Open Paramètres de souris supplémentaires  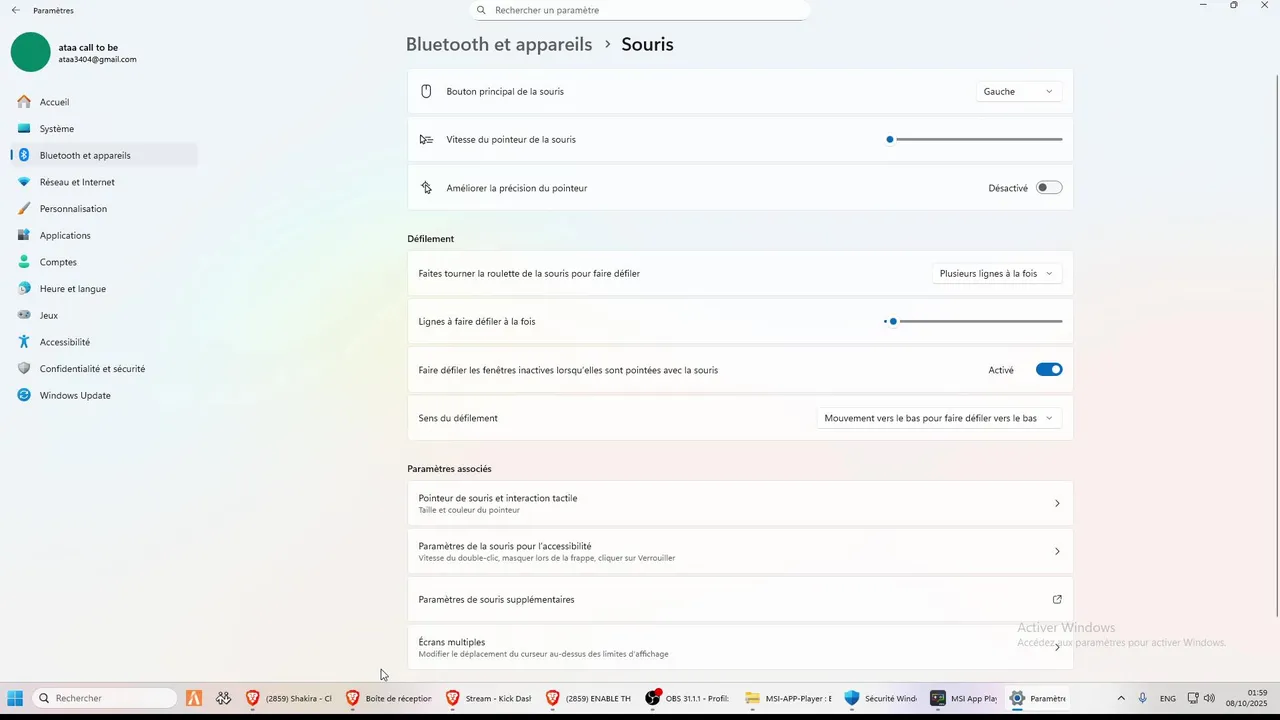pyautogui.click(x=740, y=599)
